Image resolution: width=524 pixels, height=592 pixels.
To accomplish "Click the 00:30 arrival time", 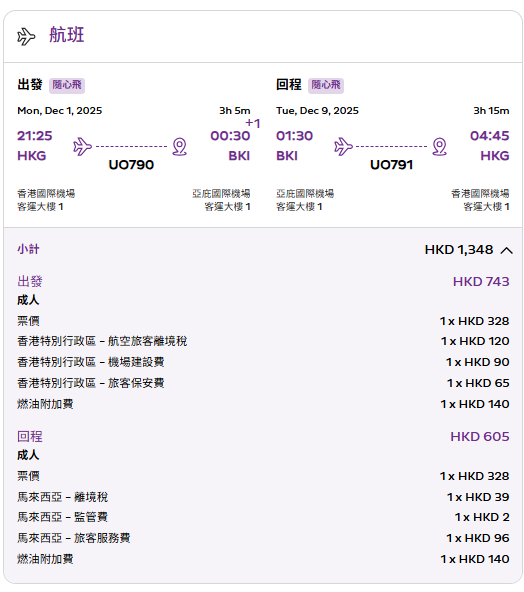I will (x=230, y=136).
